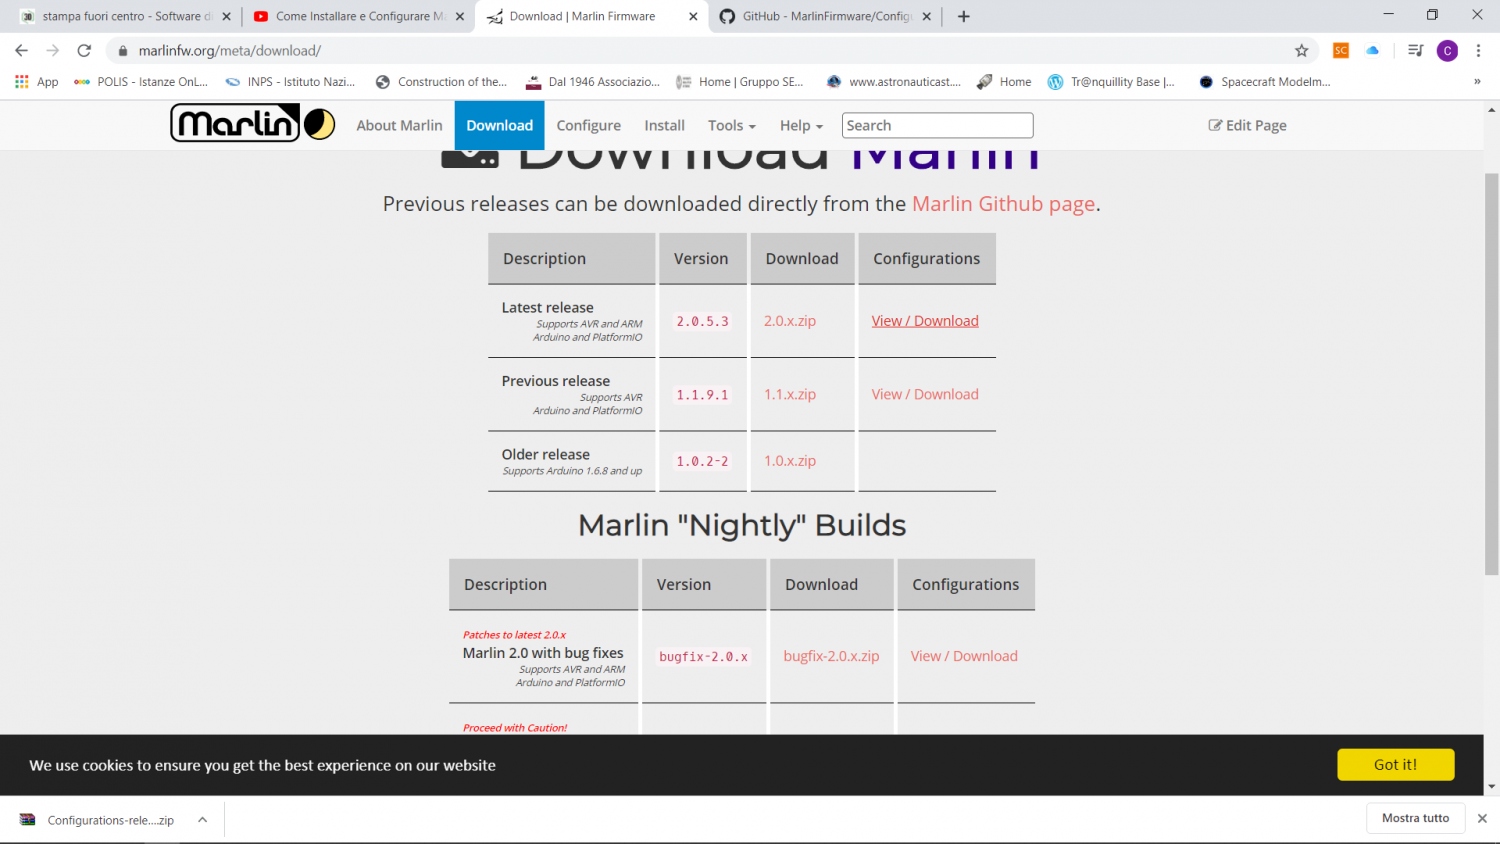The width and height of the screenshot is (1500, 844).
Task: Close the downloads bar
Action: 1482,818
